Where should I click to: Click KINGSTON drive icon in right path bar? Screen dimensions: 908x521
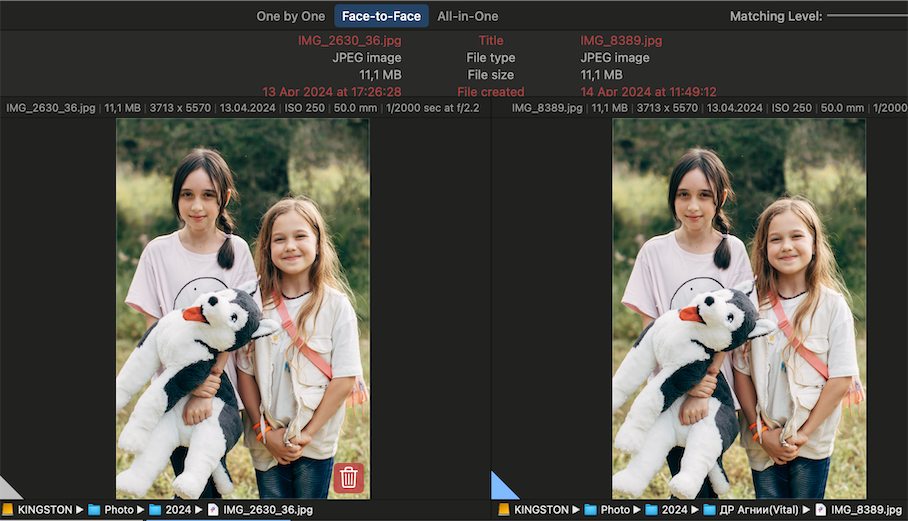tap(504, 509)
